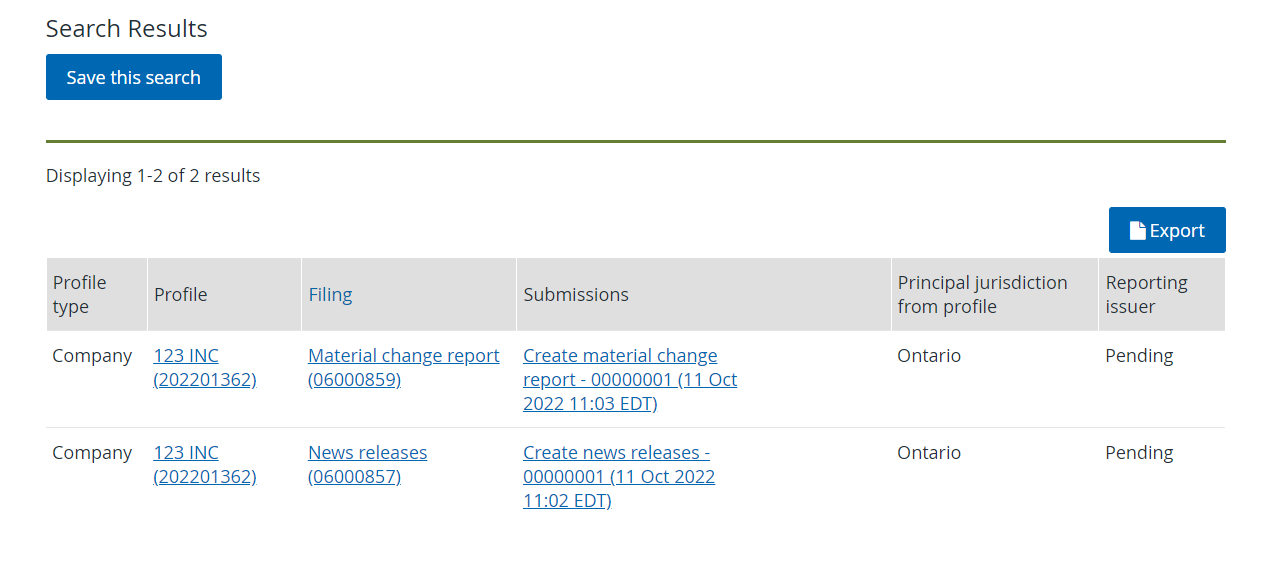Open Material change report (06000859) filing

404,367
